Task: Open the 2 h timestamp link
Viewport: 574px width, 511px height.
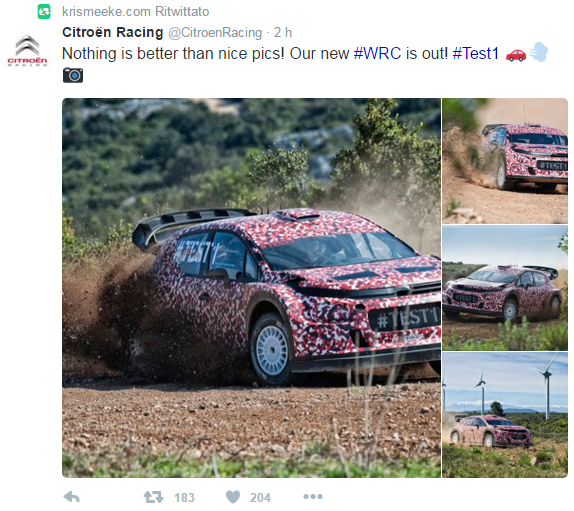Action: click(283, 33)
